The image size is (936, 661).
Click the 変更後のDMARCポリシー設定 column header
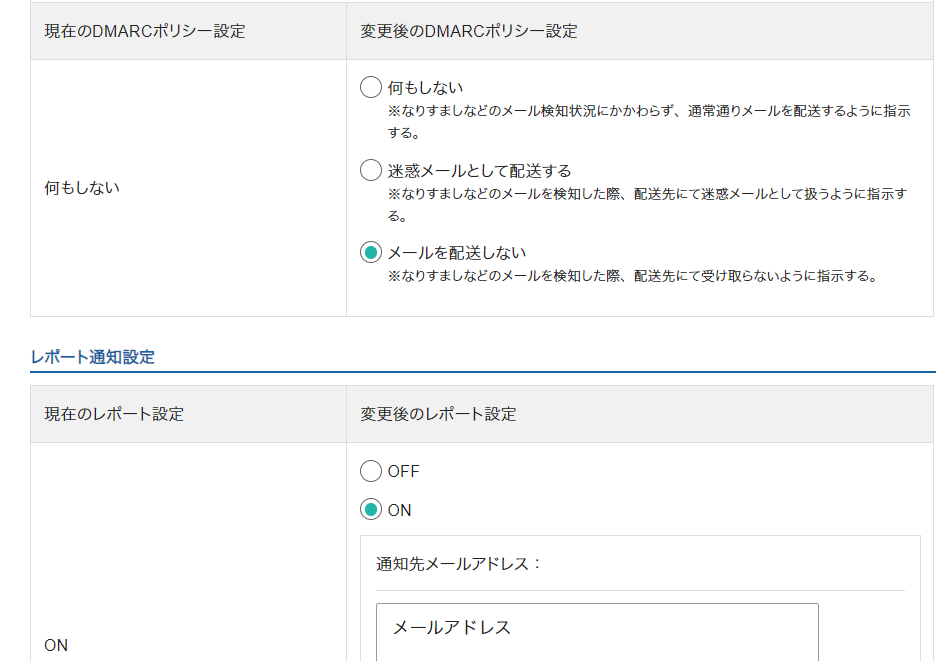tap(469, 31)
